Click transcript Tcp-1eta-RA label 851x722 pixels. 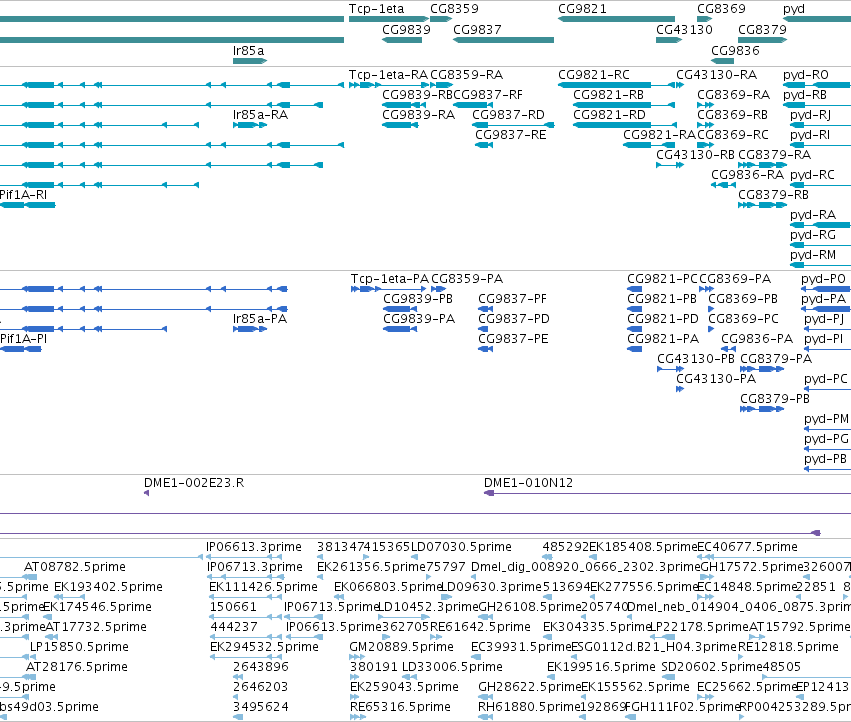(388, 74)
